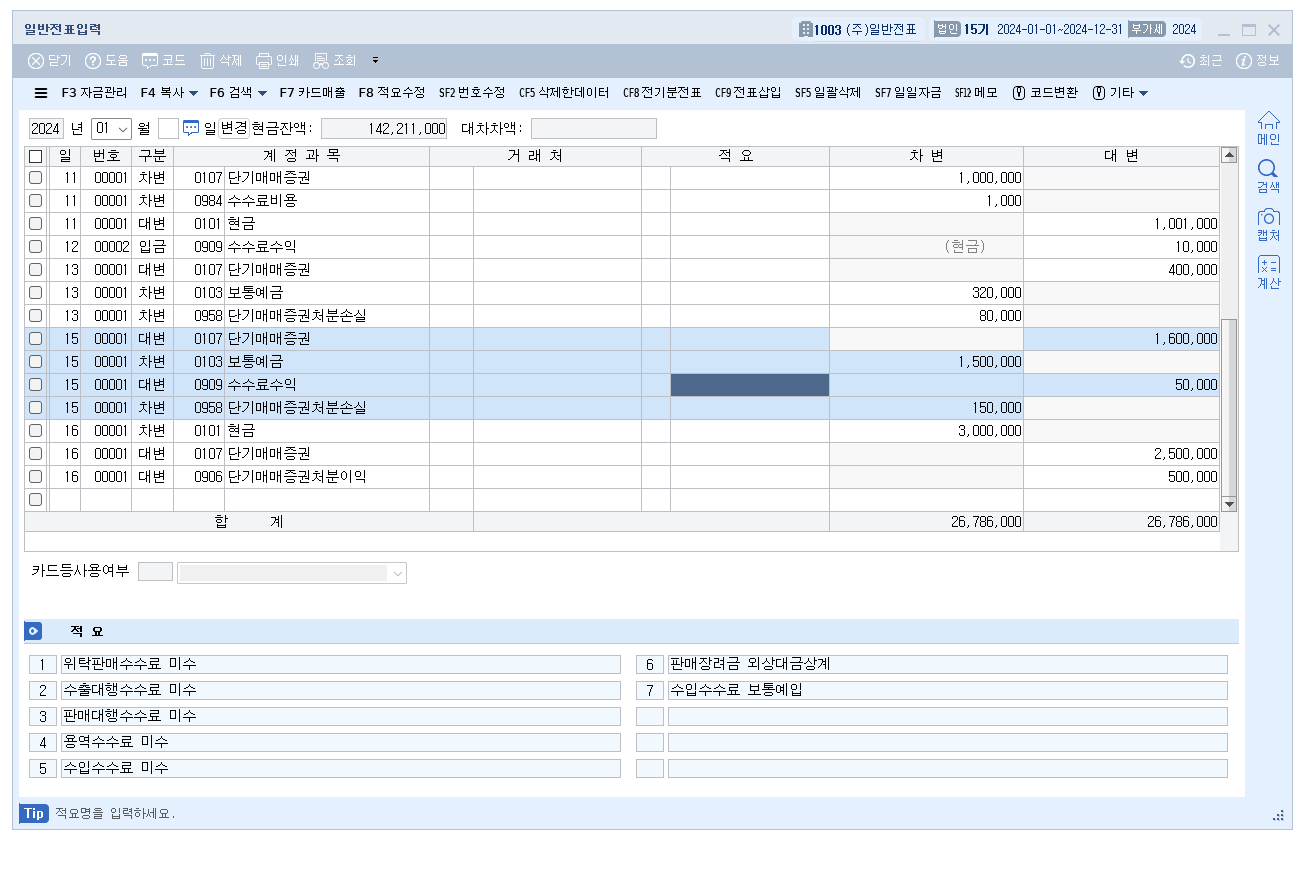The image size is (1310, 881).
Task: Select 적요 option 수입수수료 보통예입
Action: point(946,691)
